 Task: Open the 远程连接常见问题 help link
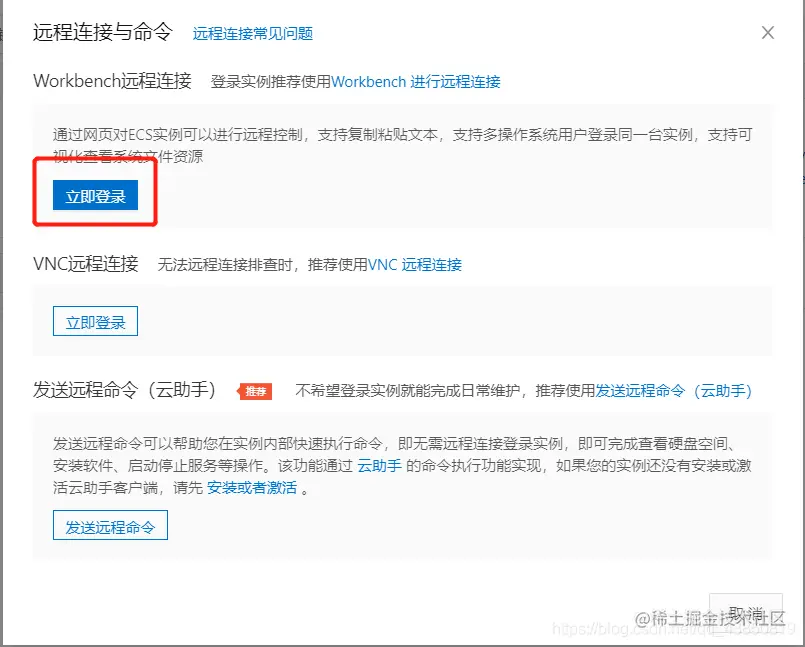point(253,34)
